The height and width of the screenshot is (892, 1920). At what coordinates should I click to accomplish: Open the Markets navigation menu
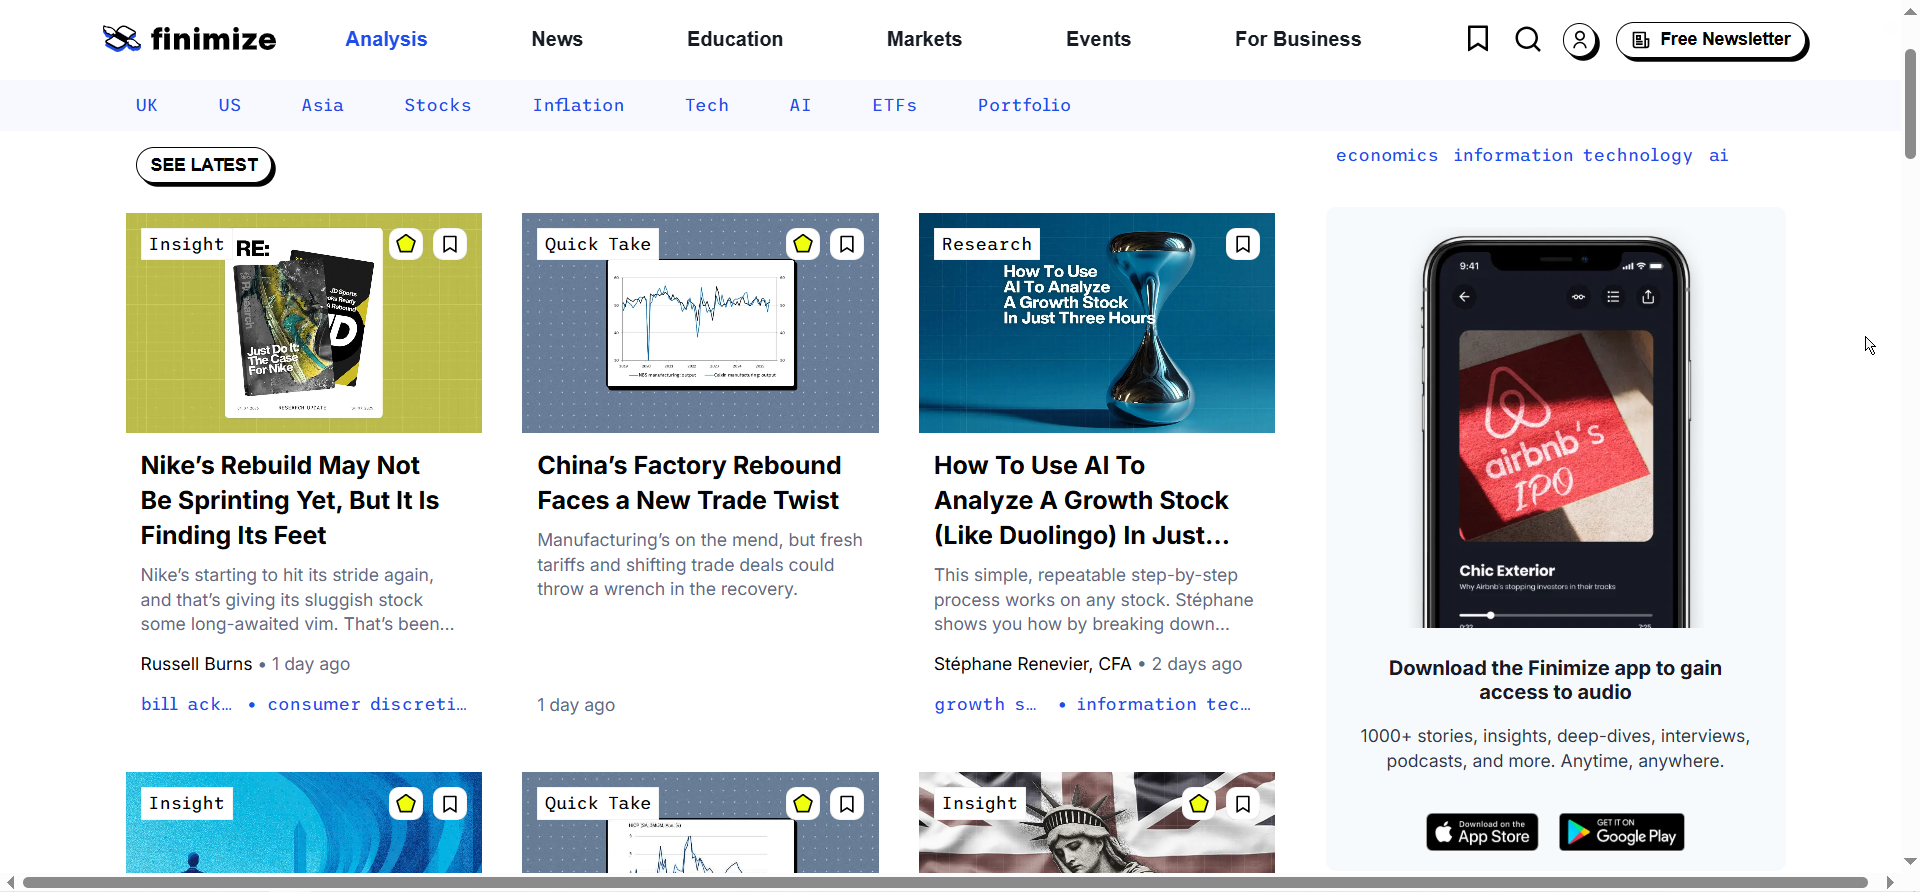pos(924,39)
